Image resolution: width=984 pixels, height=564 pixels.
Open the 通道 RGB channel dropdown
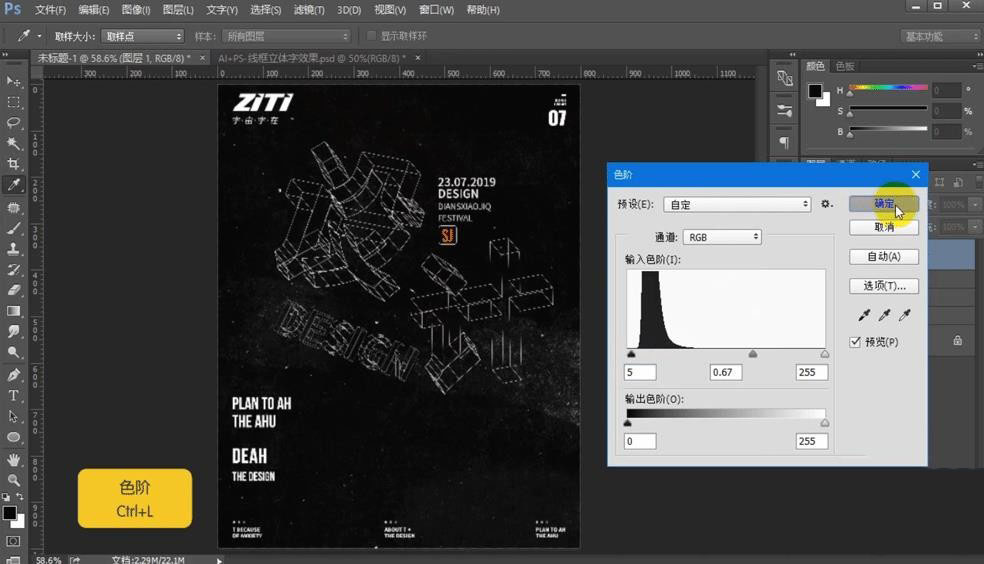tap(722, 237)
